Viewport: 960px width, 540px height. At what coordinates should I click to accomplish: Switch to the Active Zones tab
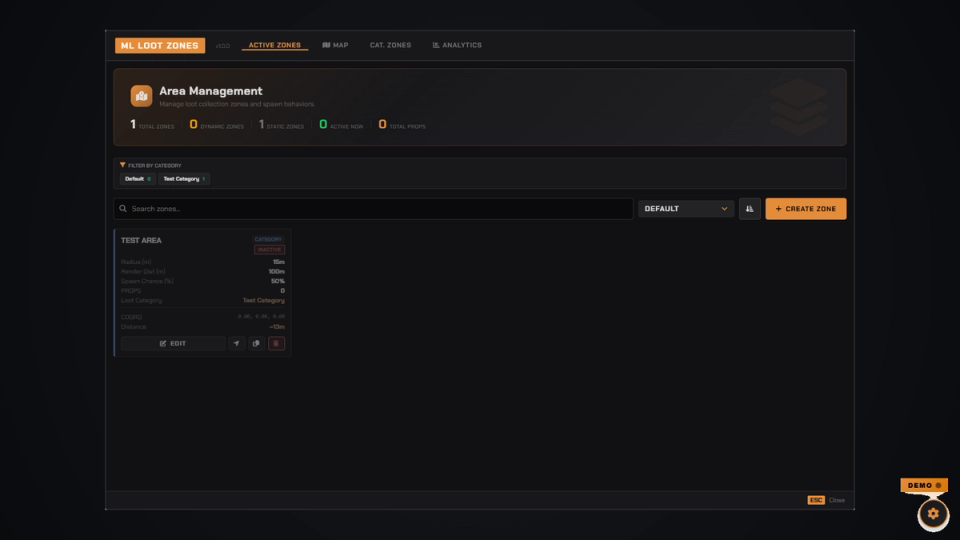pos(274,45)
